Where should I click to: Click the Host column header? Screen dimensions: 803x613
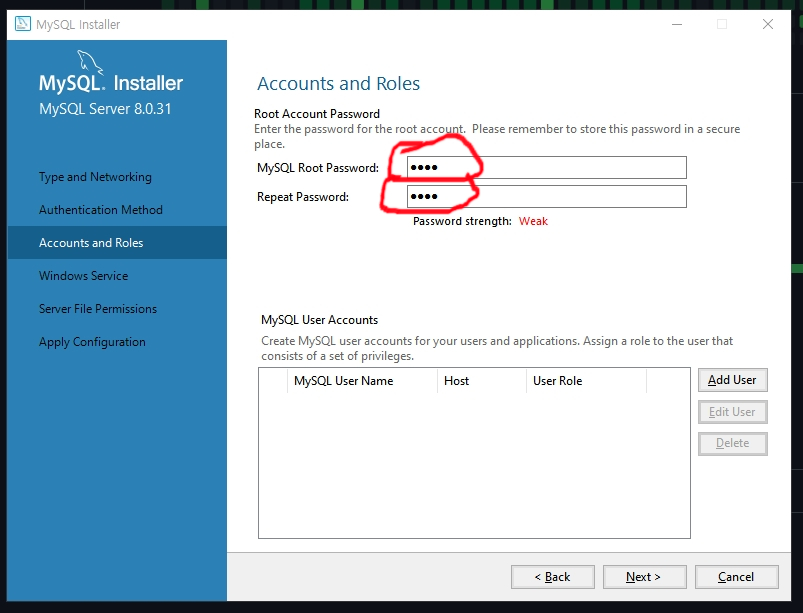click(481, 381)
